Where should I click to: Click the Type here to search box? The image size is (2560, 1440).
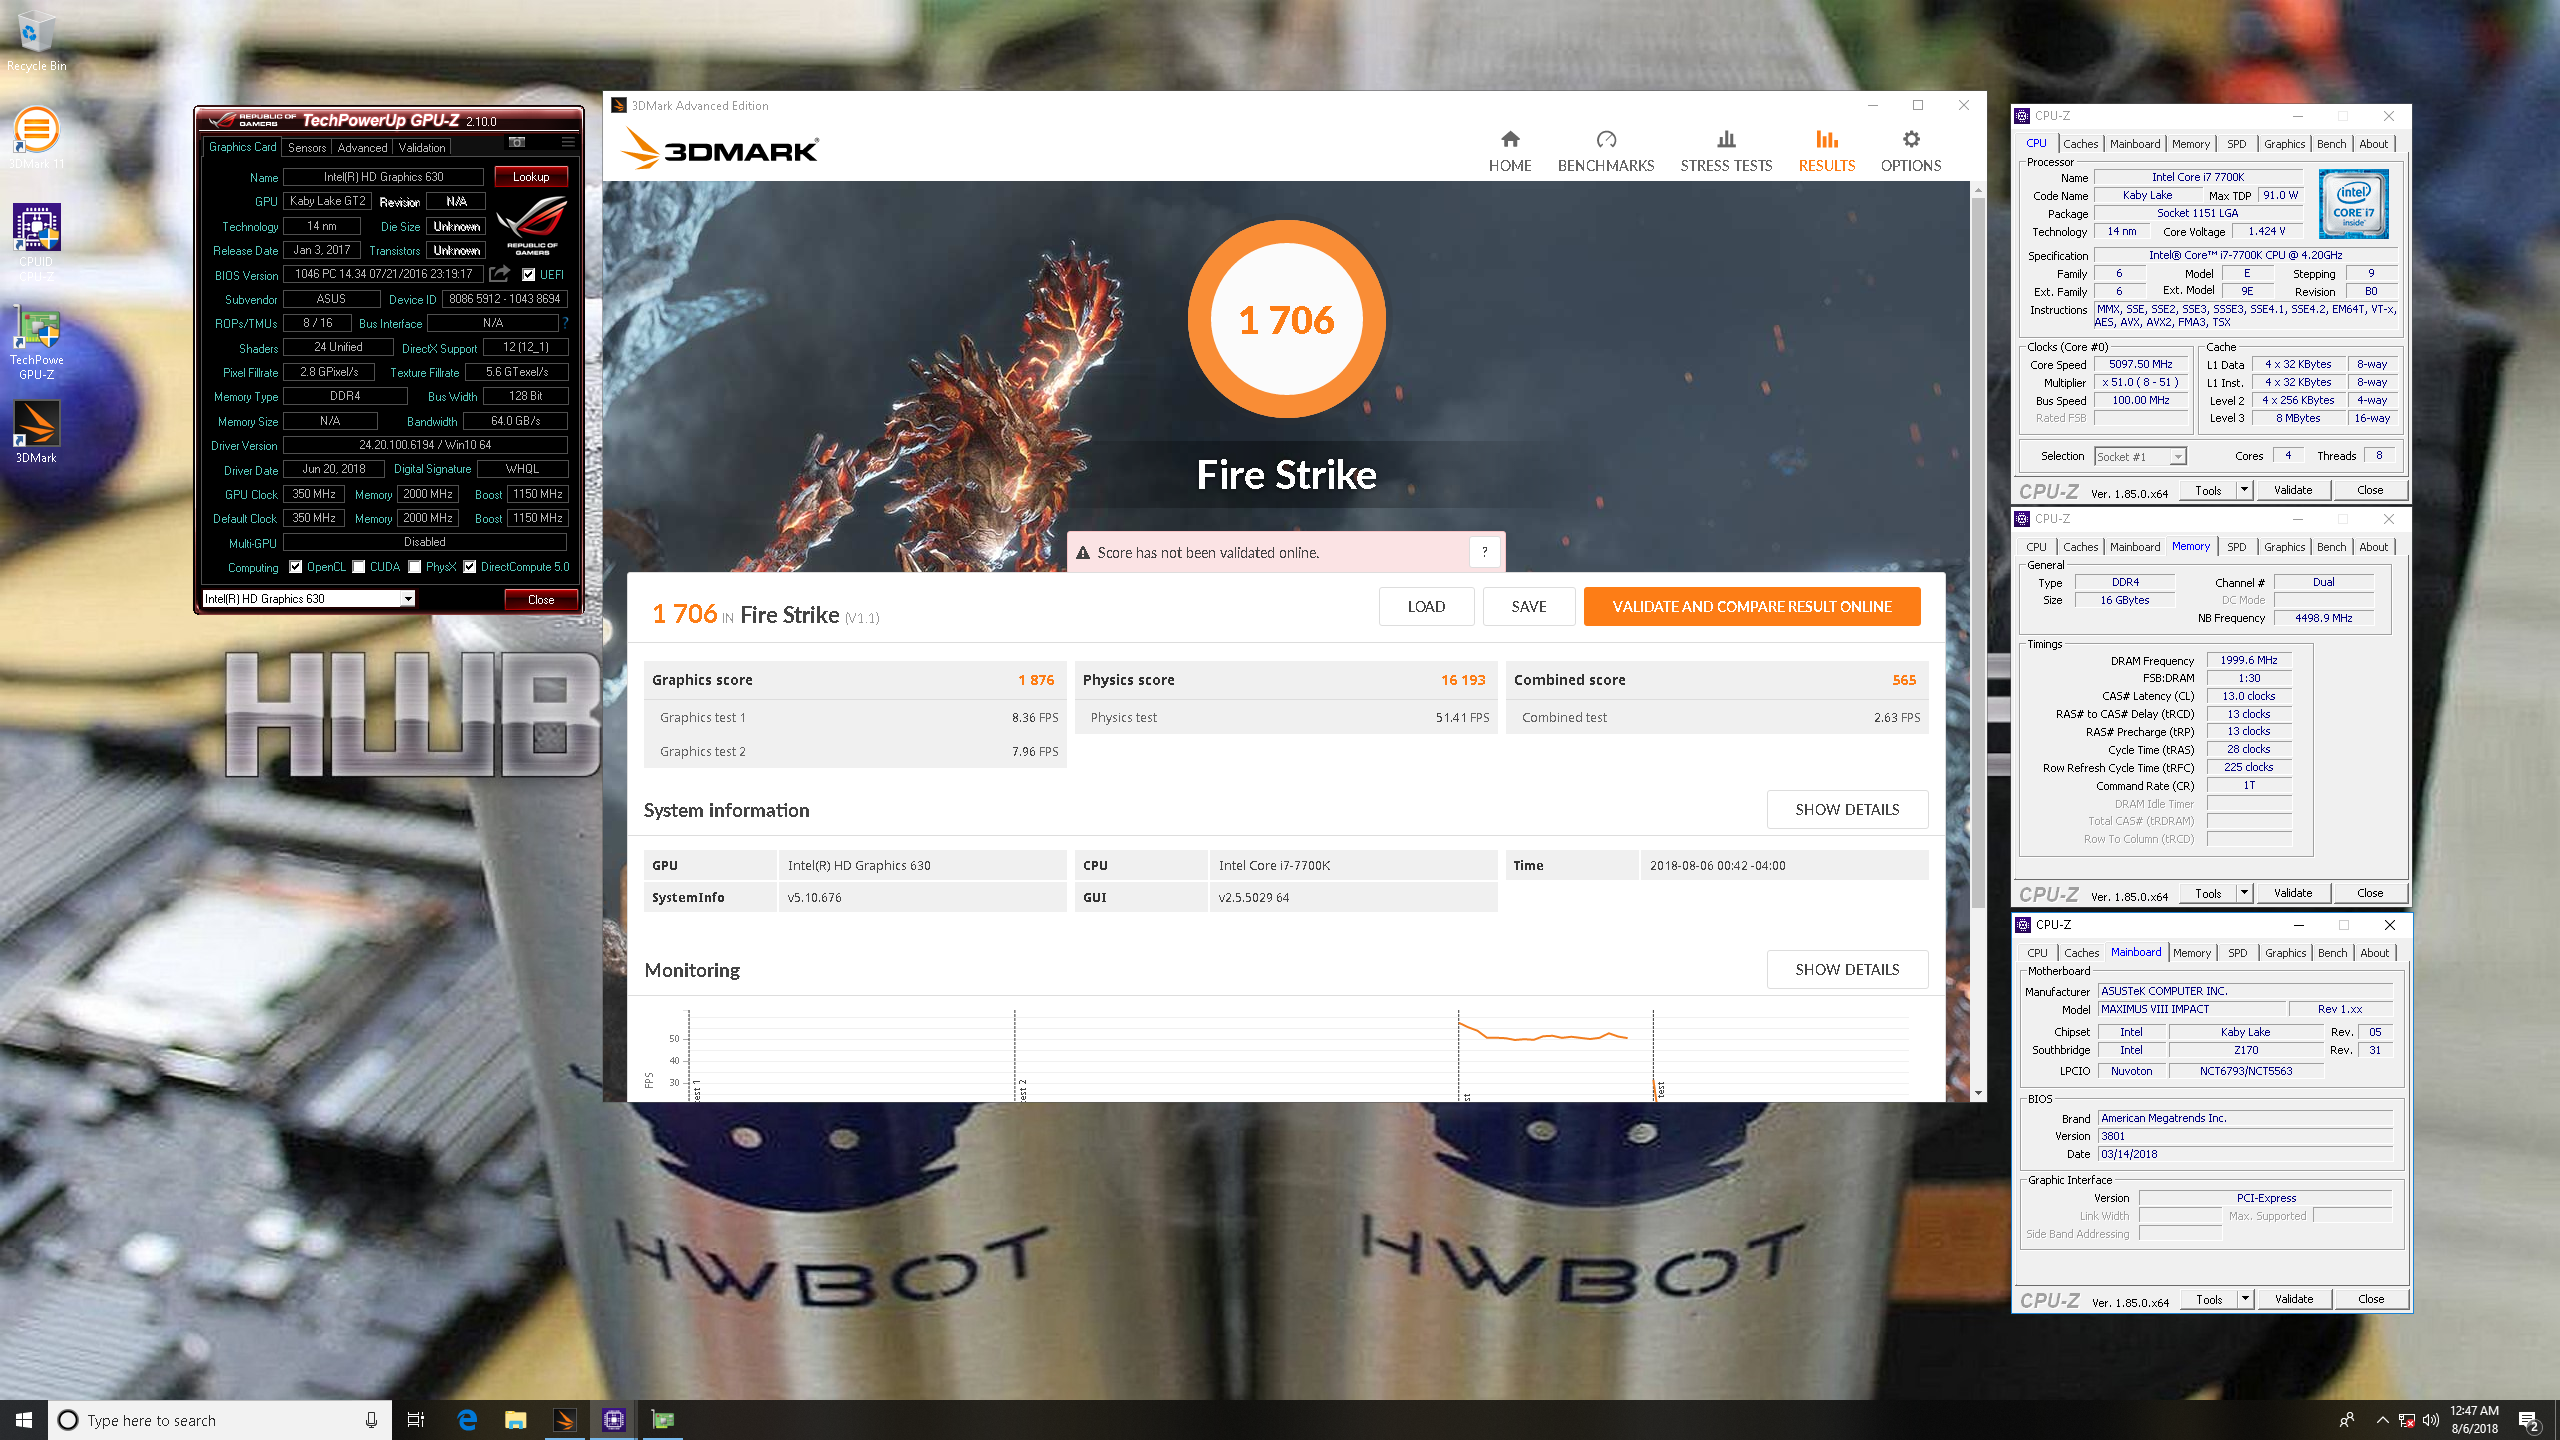tap(218, 1420)
